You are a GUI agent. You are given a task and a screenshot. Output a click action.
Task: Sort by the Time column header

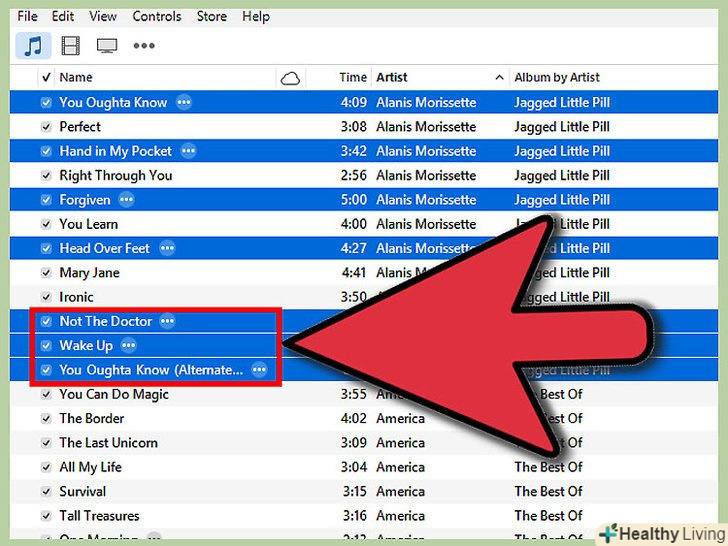click(353, 77)
